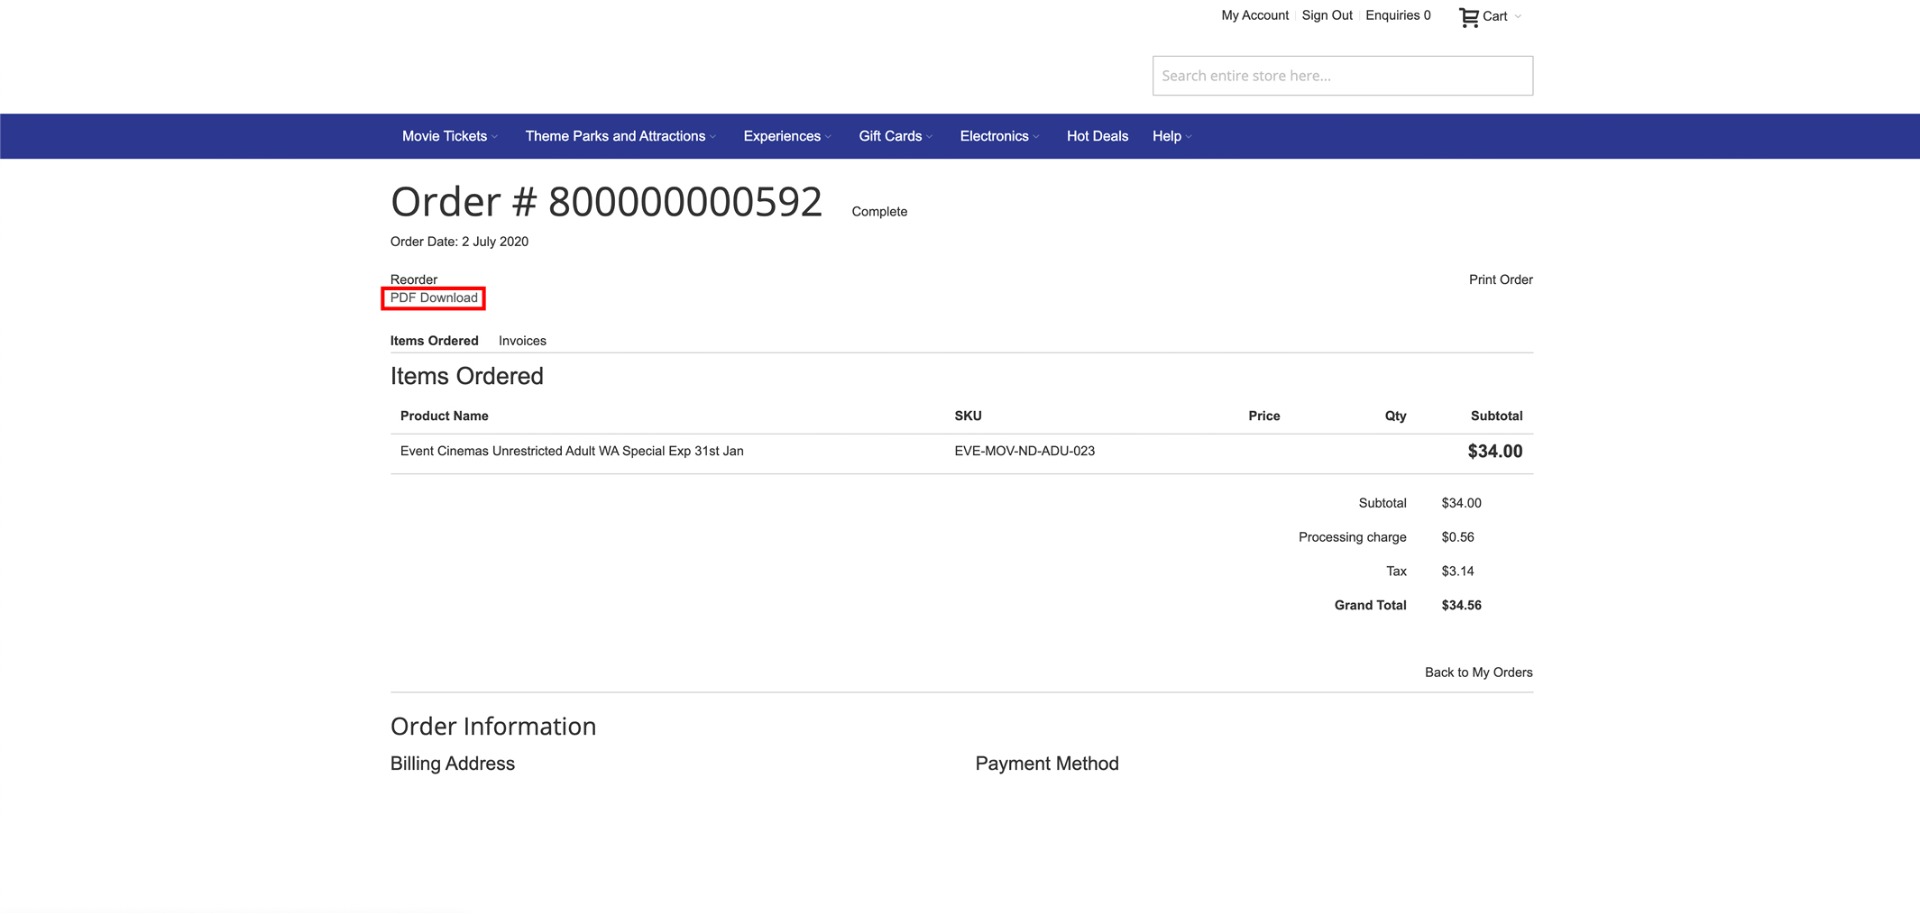Click the Processing charge $0.56 value

click(x=1457, y=538)
